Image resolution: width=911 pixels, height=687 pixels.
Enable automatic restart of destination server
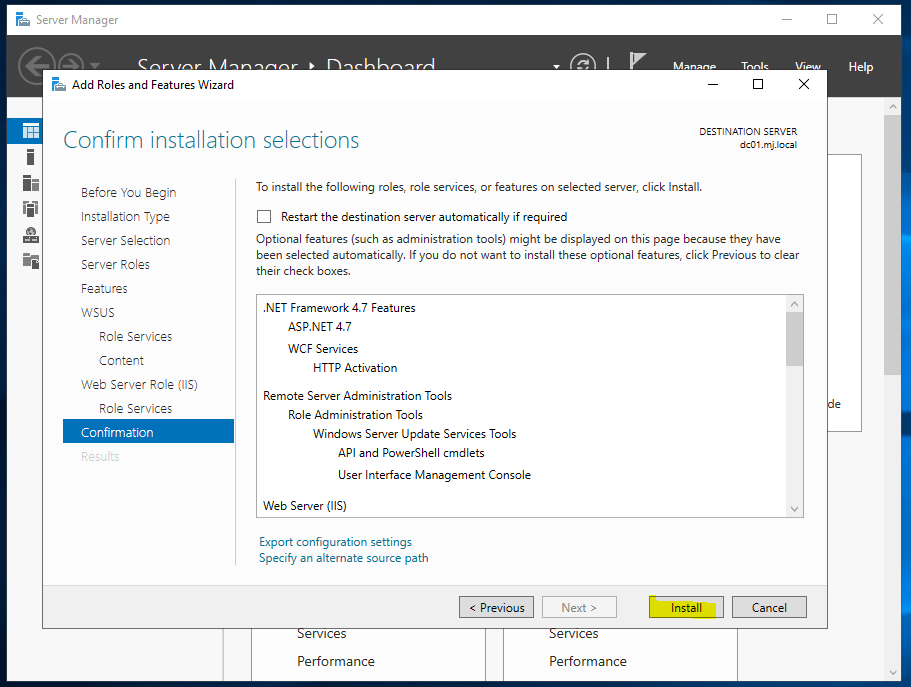point(264,217)
